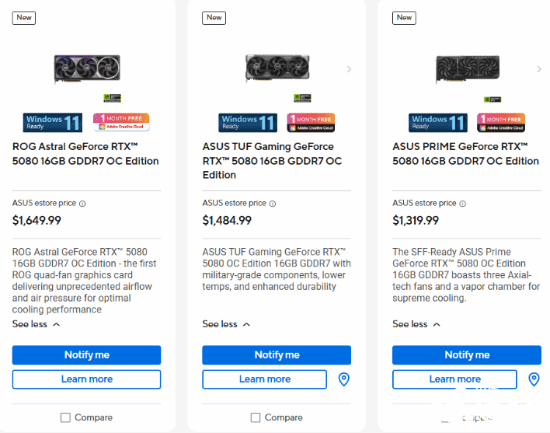Check Compare box for ROG Astral RTX 5080
Image resolution: width=550 pixels, height=433 pixels.
tap(65, 418)
